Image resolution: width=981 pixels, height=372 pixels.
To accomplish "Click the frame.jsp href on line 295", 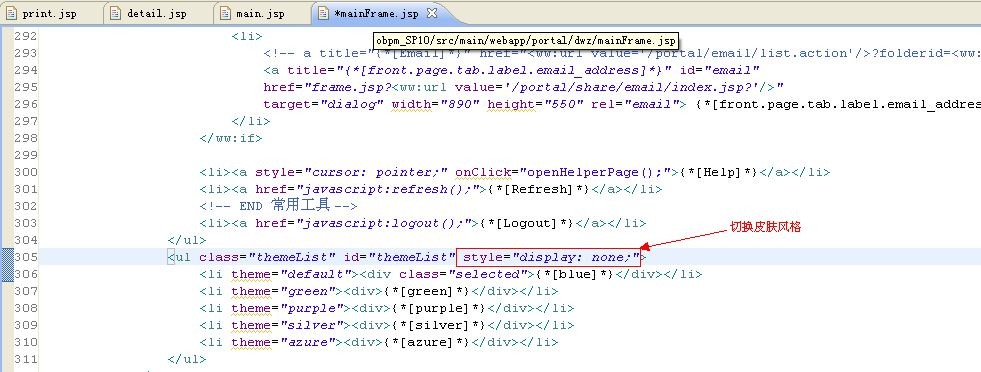I will coord(524,87).
